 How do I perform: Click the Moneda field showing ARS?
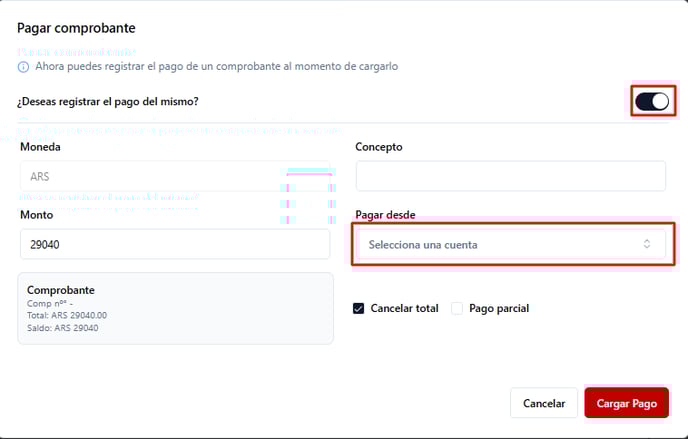click(x=174, y=176)
